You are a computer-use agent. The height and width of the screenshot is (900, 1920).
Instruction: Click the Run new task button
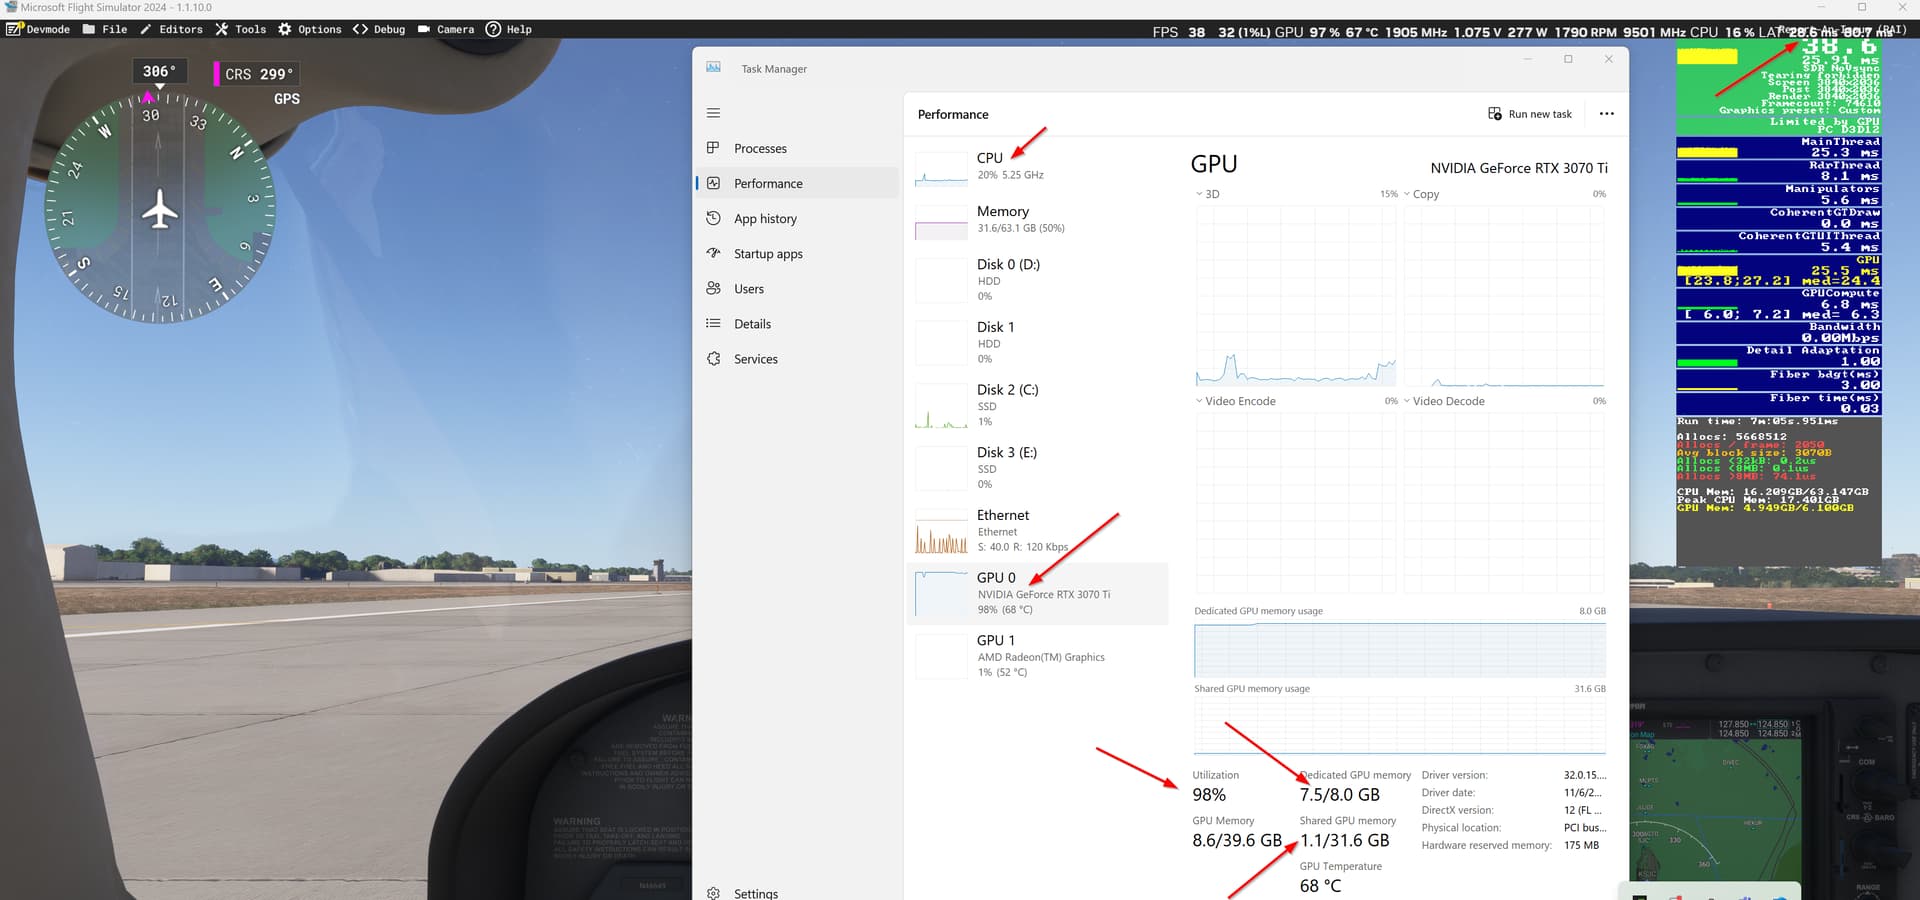point(1529,113)
